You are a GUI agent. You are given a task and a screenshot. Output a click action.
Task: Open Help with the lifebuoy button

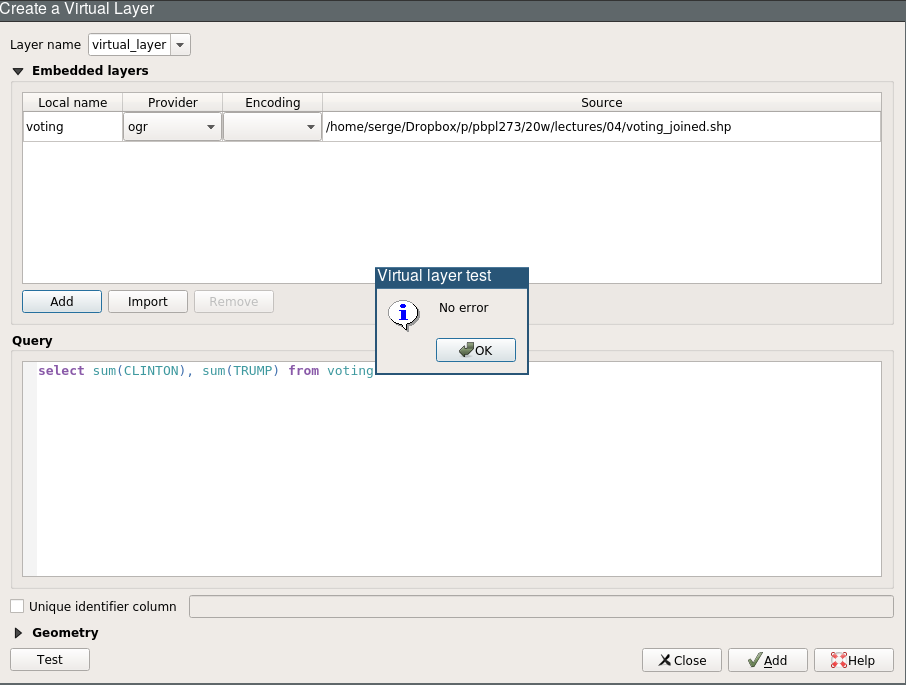click(x=853, y=660)
